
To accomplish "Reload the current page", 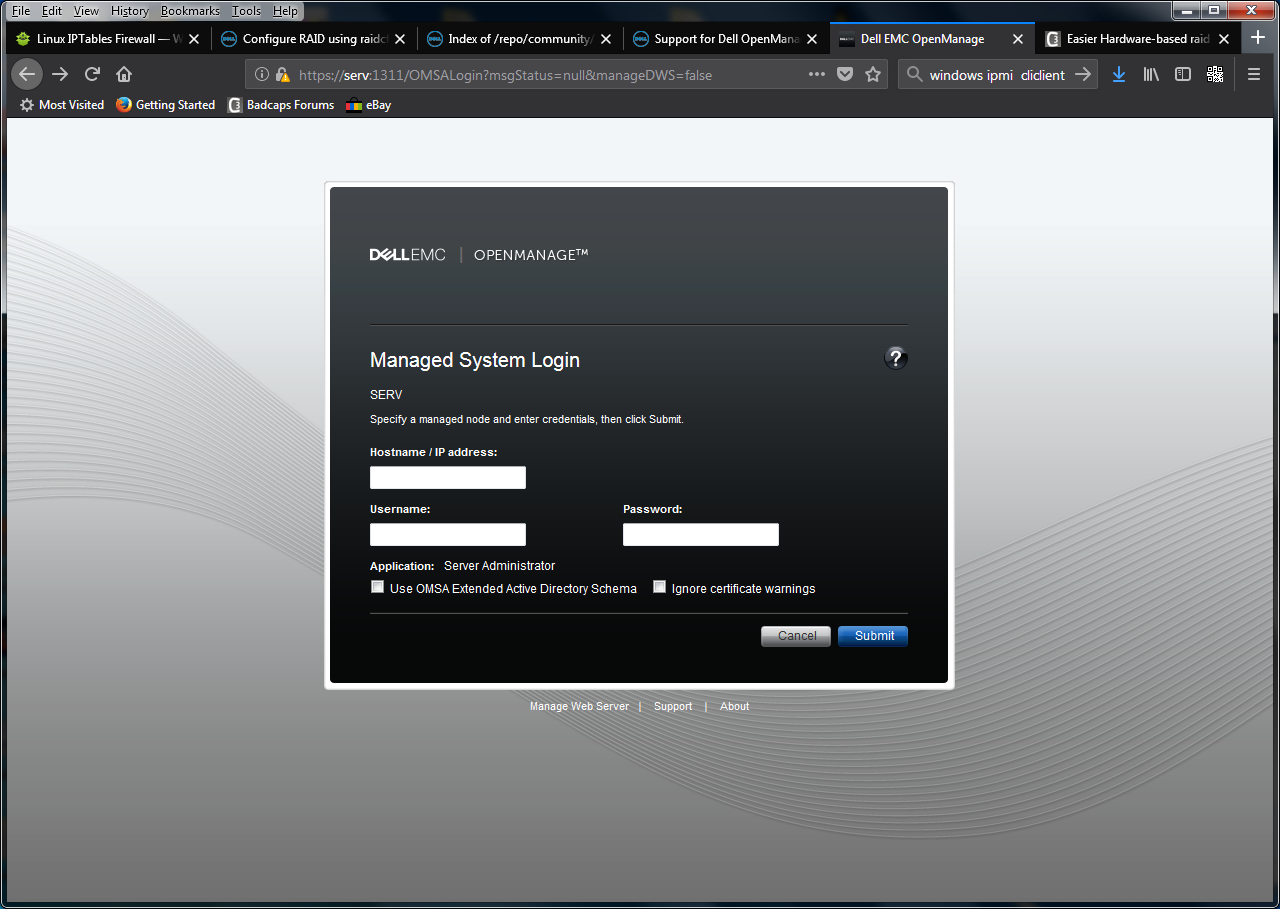I will (x=92, y=74).
